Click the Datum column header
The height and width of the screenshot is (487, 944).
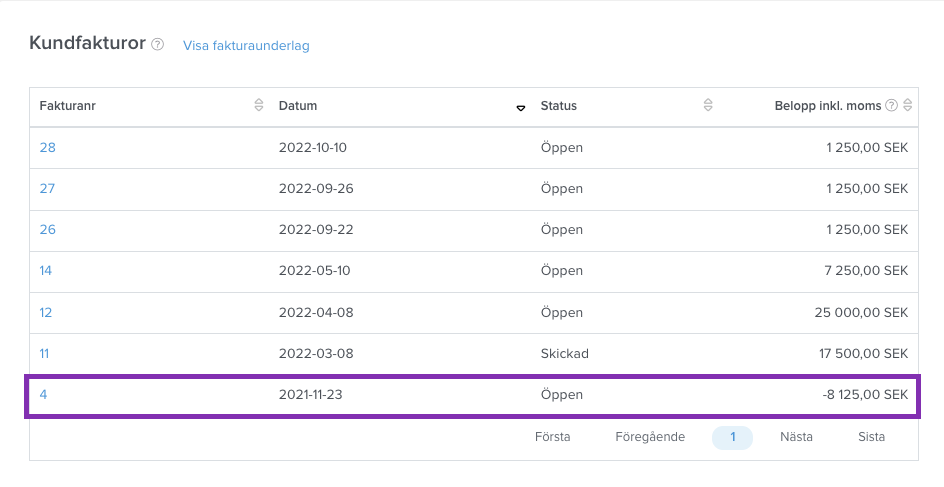pos(298,105)
